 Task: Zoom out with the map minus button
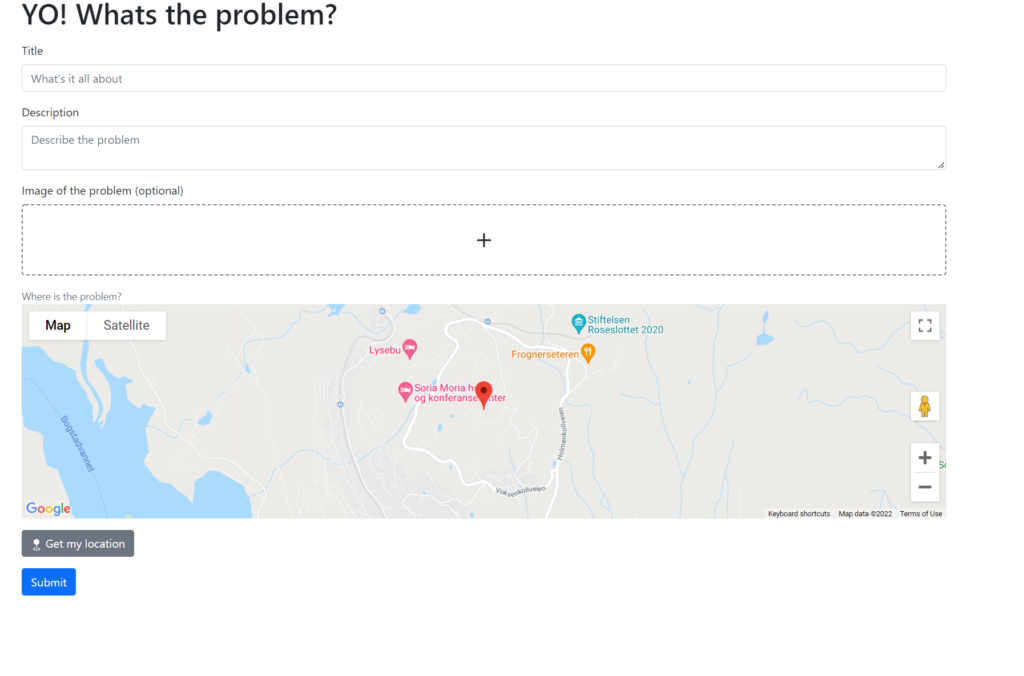tap(925, 487)
